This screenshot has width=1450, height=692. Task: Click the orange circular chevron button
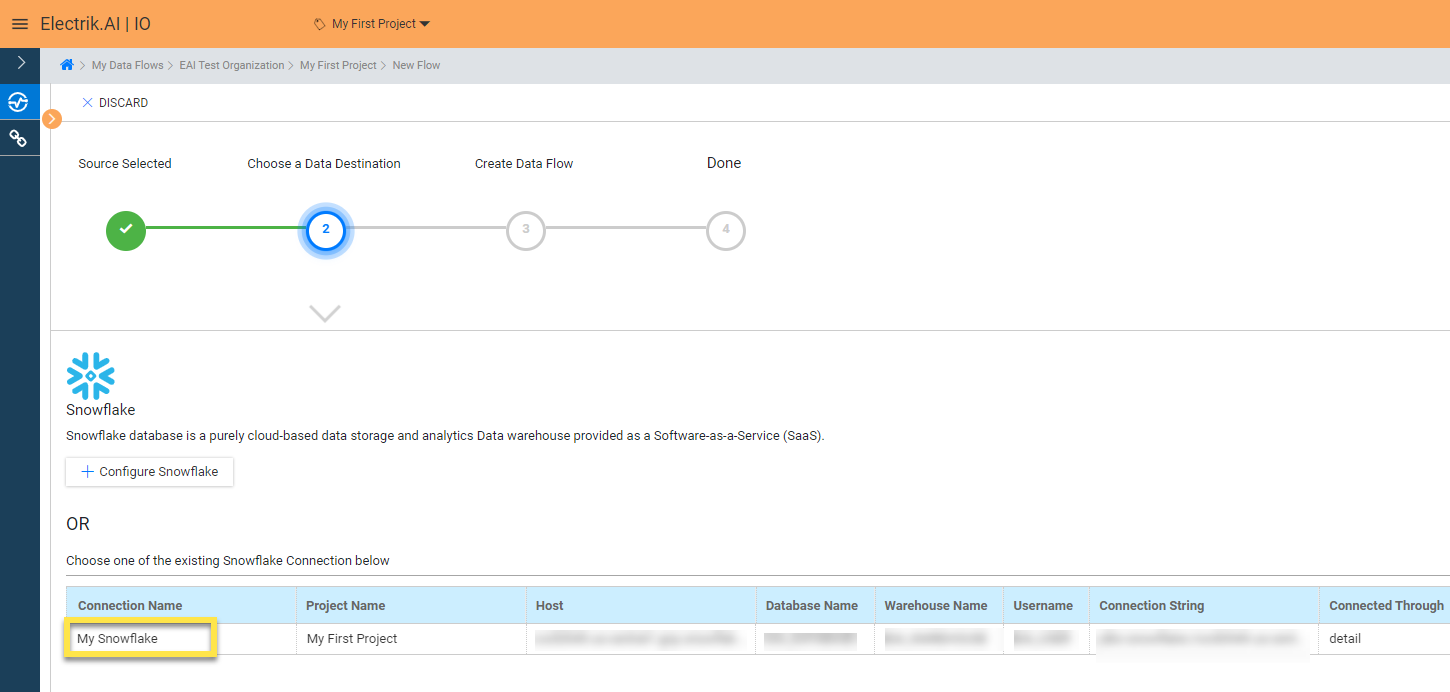[x=51, y=118]
